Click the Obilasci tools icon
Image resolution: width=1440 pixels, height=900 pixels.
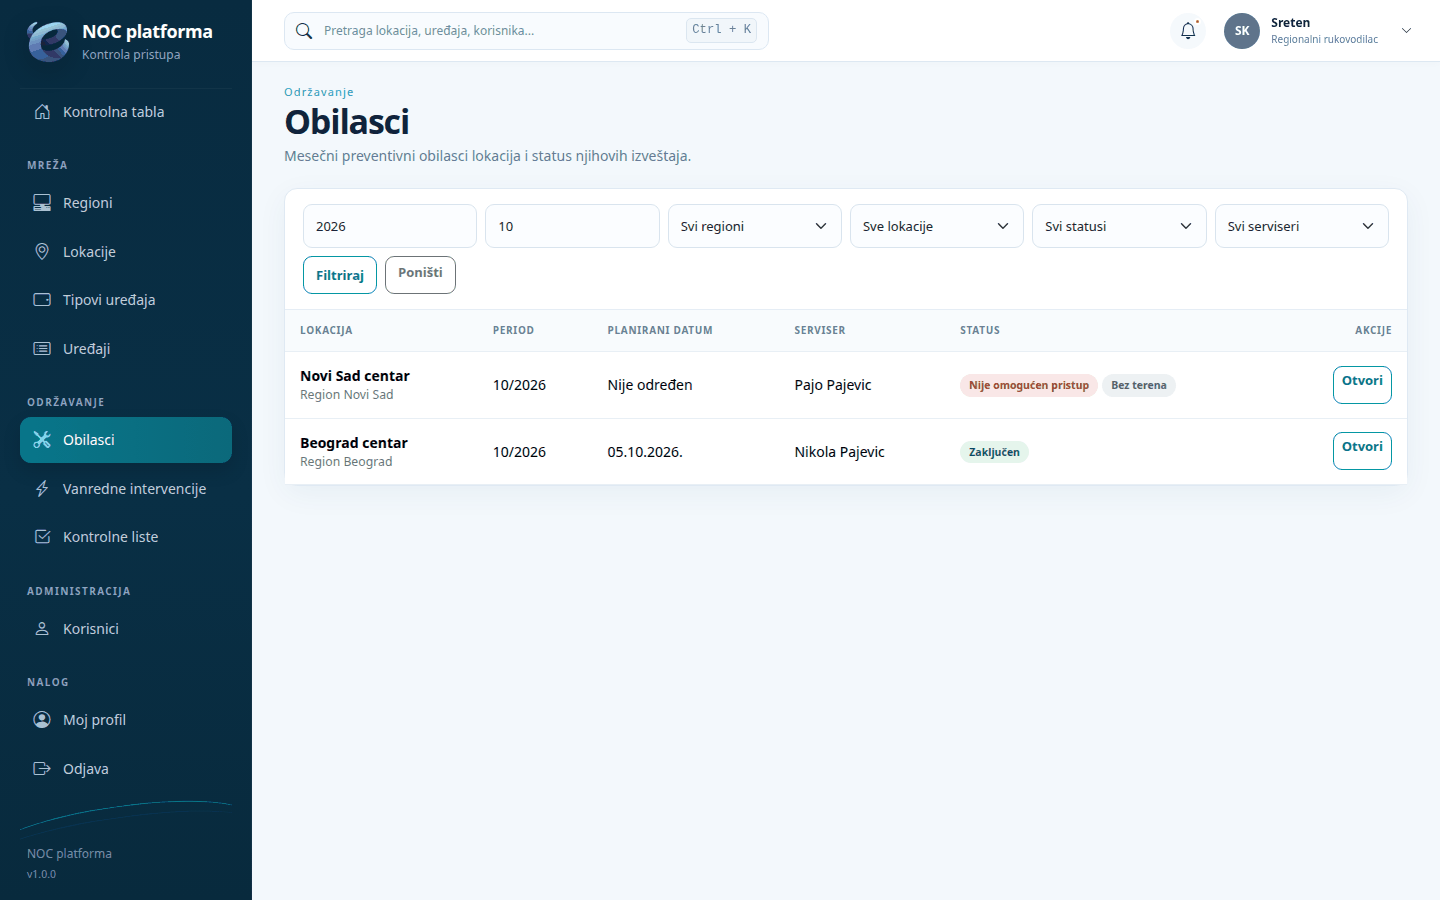(42, 440)
